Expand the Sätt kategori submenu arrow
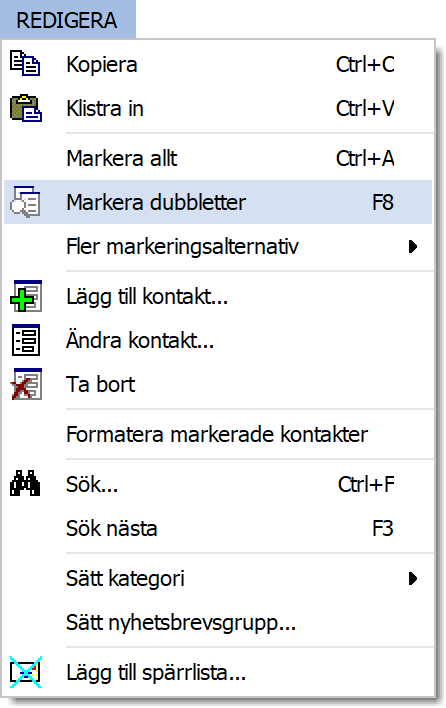 (x=413, y=578)
